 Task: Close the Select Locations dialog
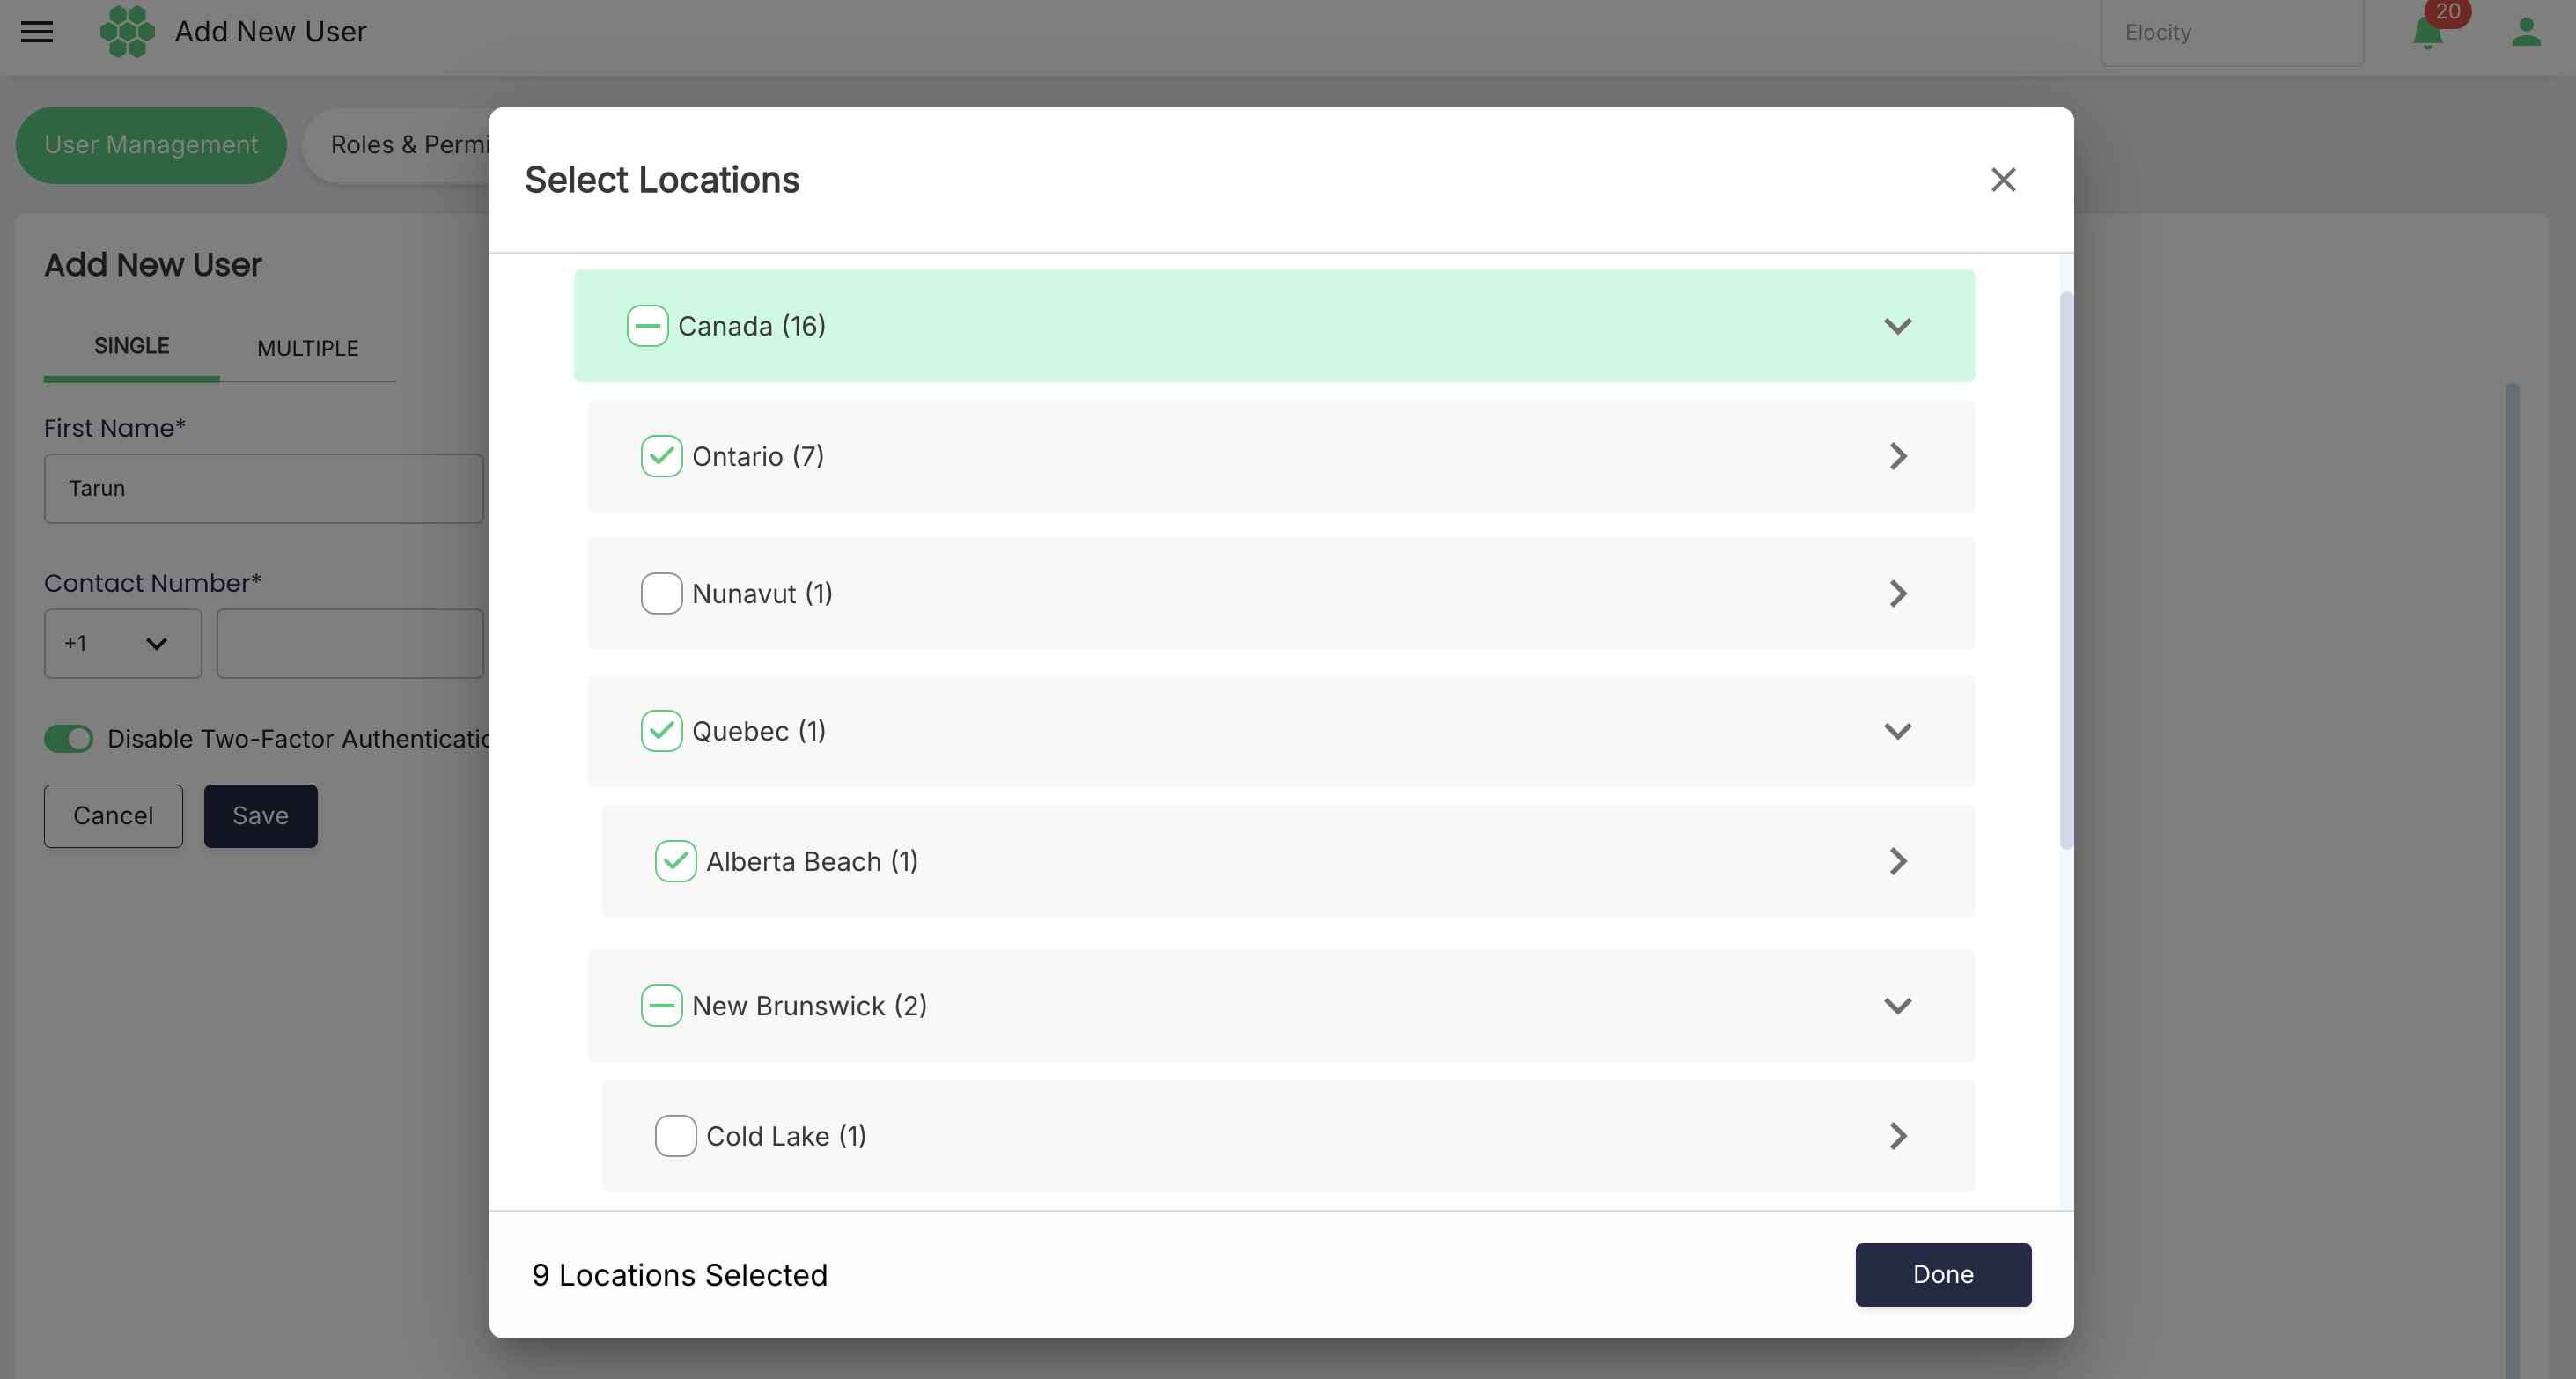pyautogui.click(x=2003, y=180)
